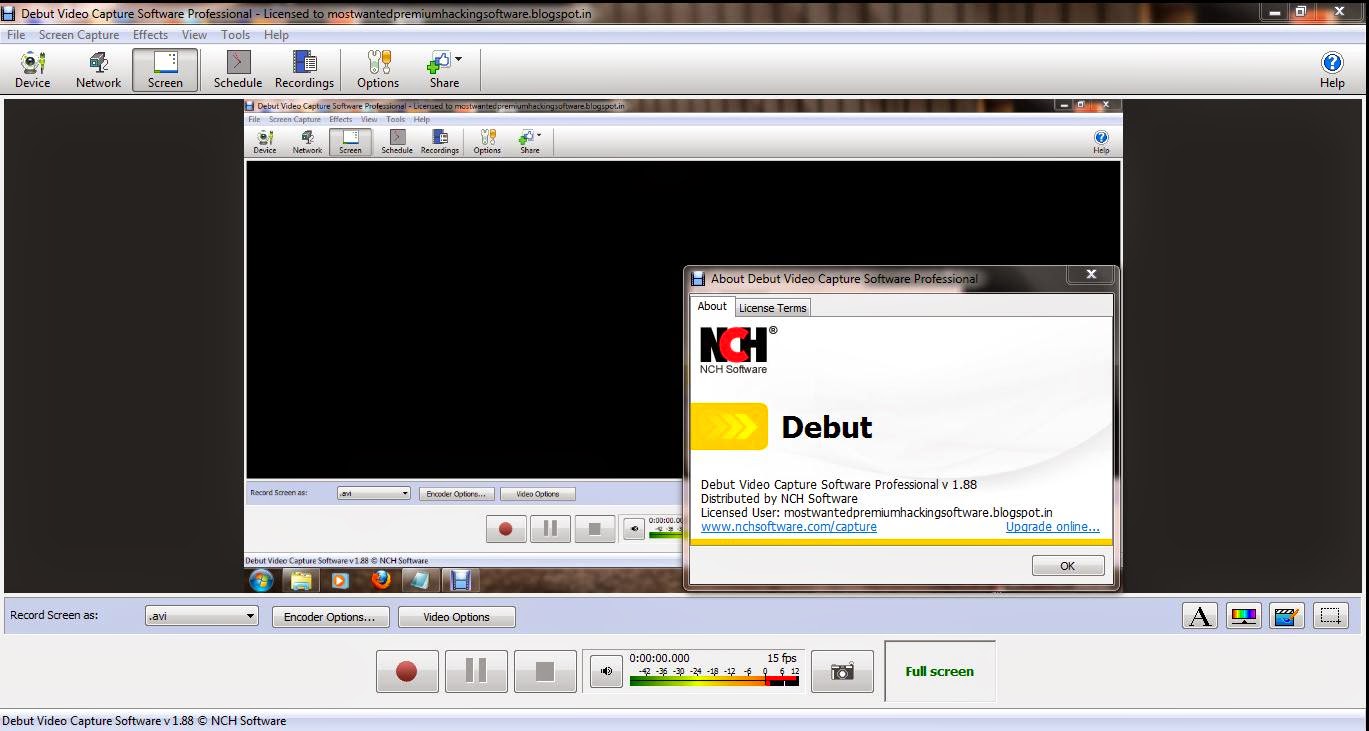The height and width of the screenshot is (731, 1369).
Task: Click the Screen icon in nested preview
Action: [350, 142]
